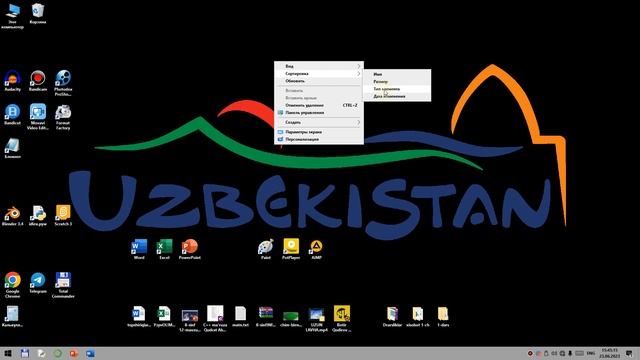640x360 pixels.
Task: Sort by Тип элемента in the submenu
Action: coord(397,89)
